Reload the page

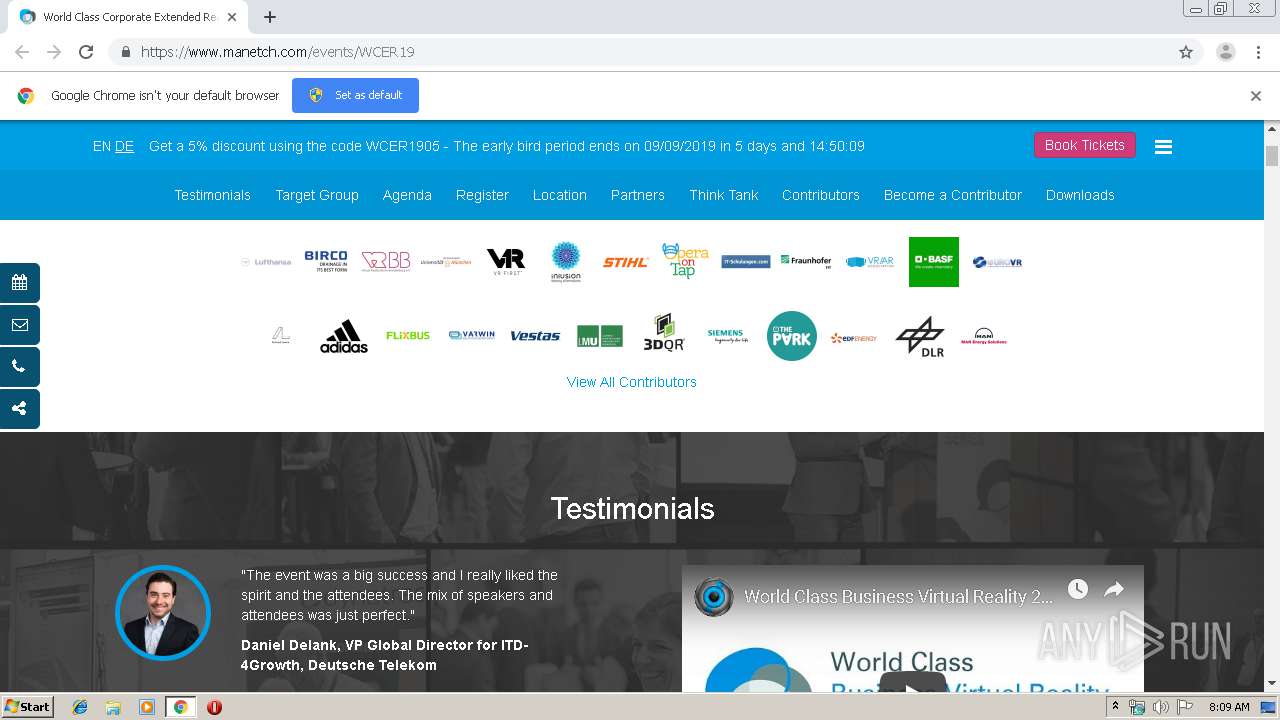(86, 52)
